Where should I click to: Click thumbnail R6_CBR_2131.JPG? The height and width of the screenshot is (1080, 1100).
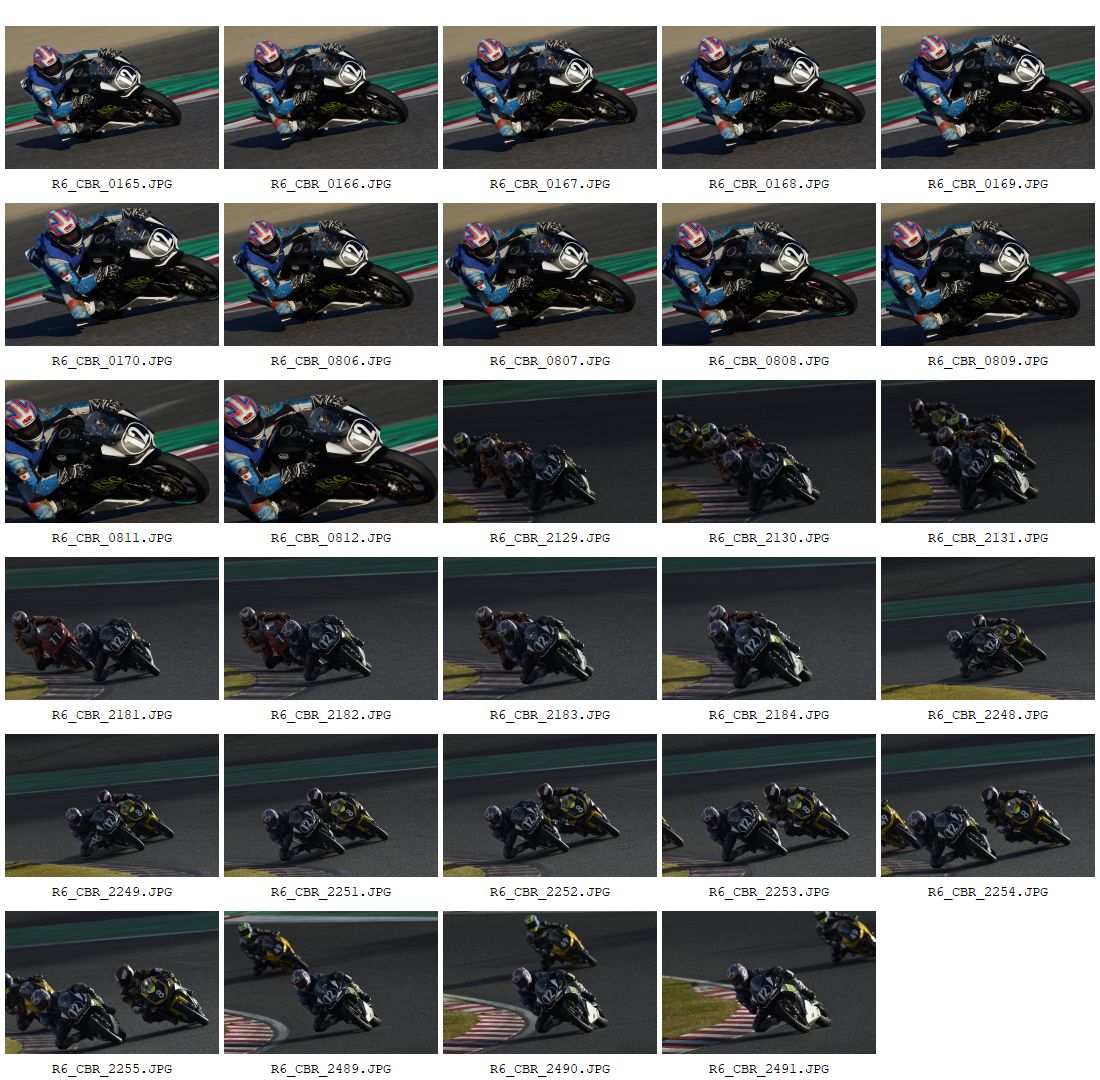pyautogui.click(x=988, y=451)
